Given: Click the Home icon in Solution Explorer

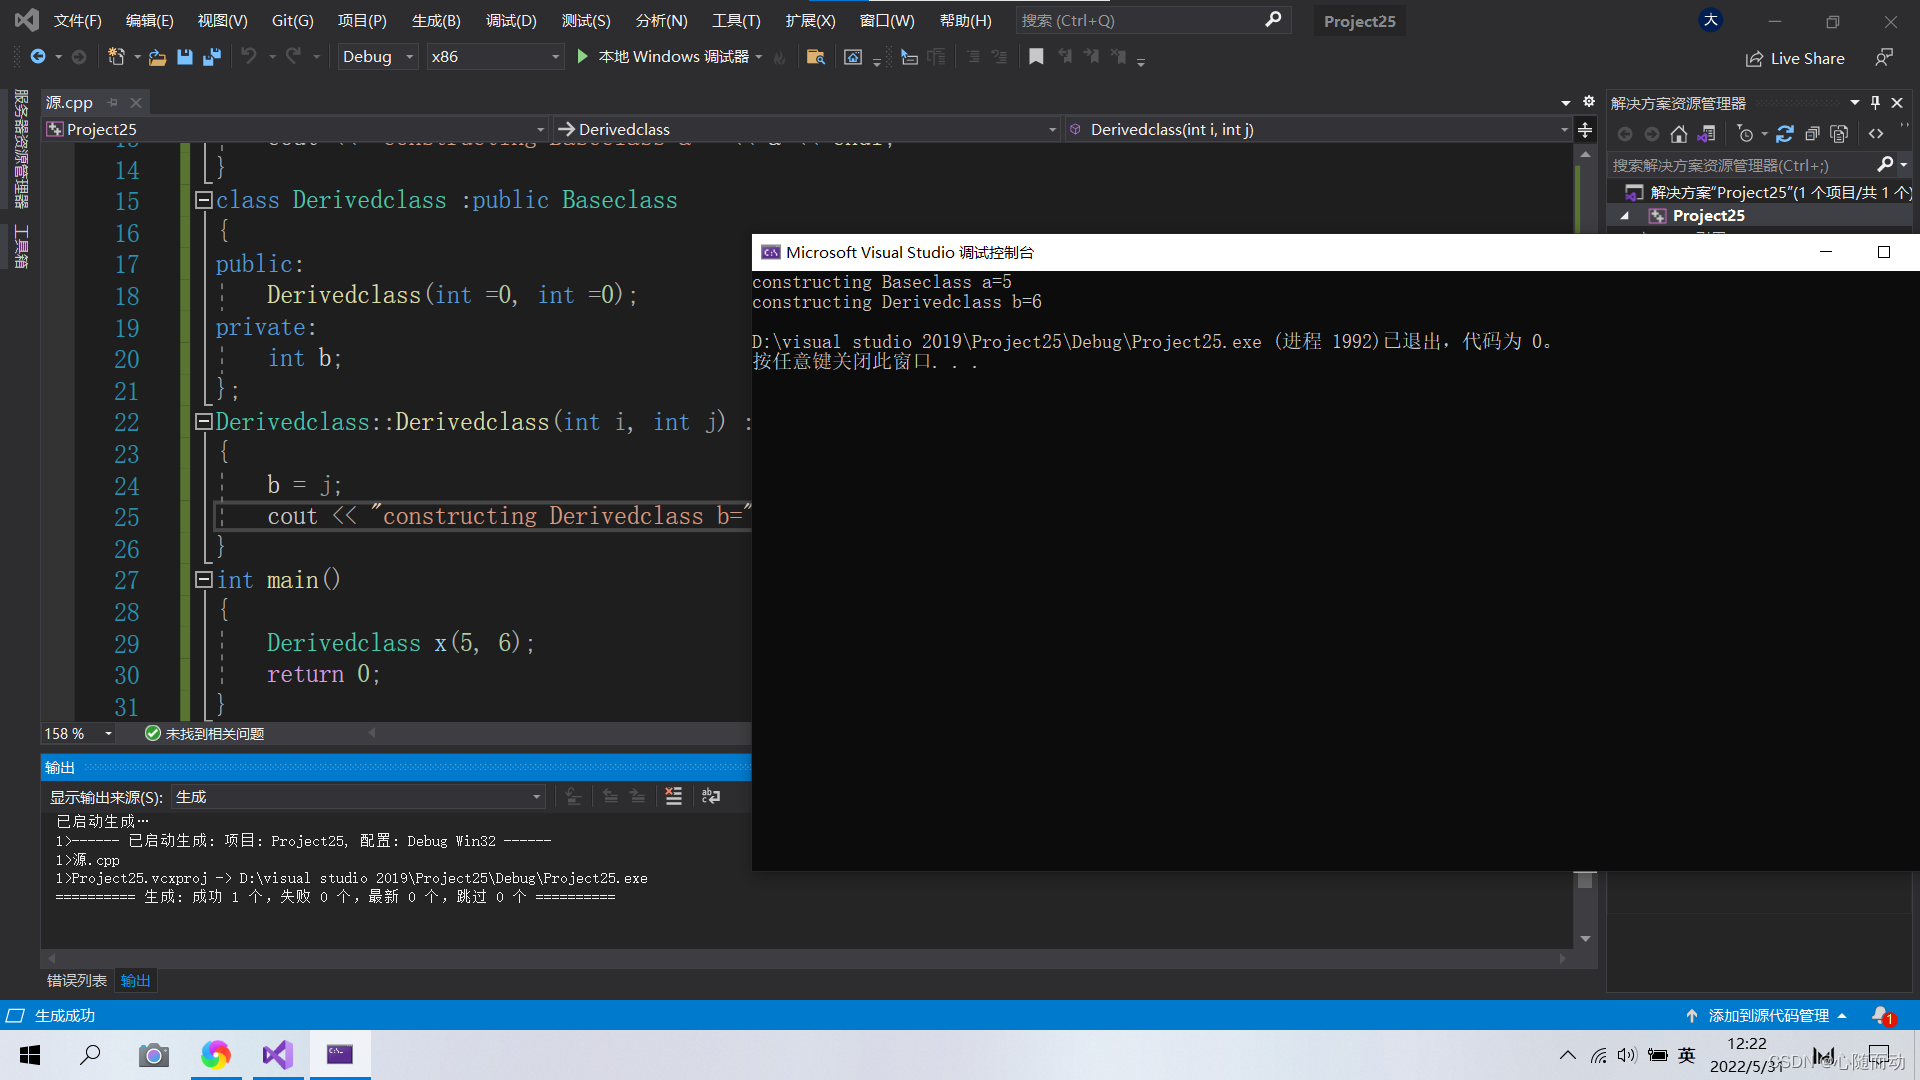Looking at the screenshot, I should pyautogui.click(x=1679, y=134).
